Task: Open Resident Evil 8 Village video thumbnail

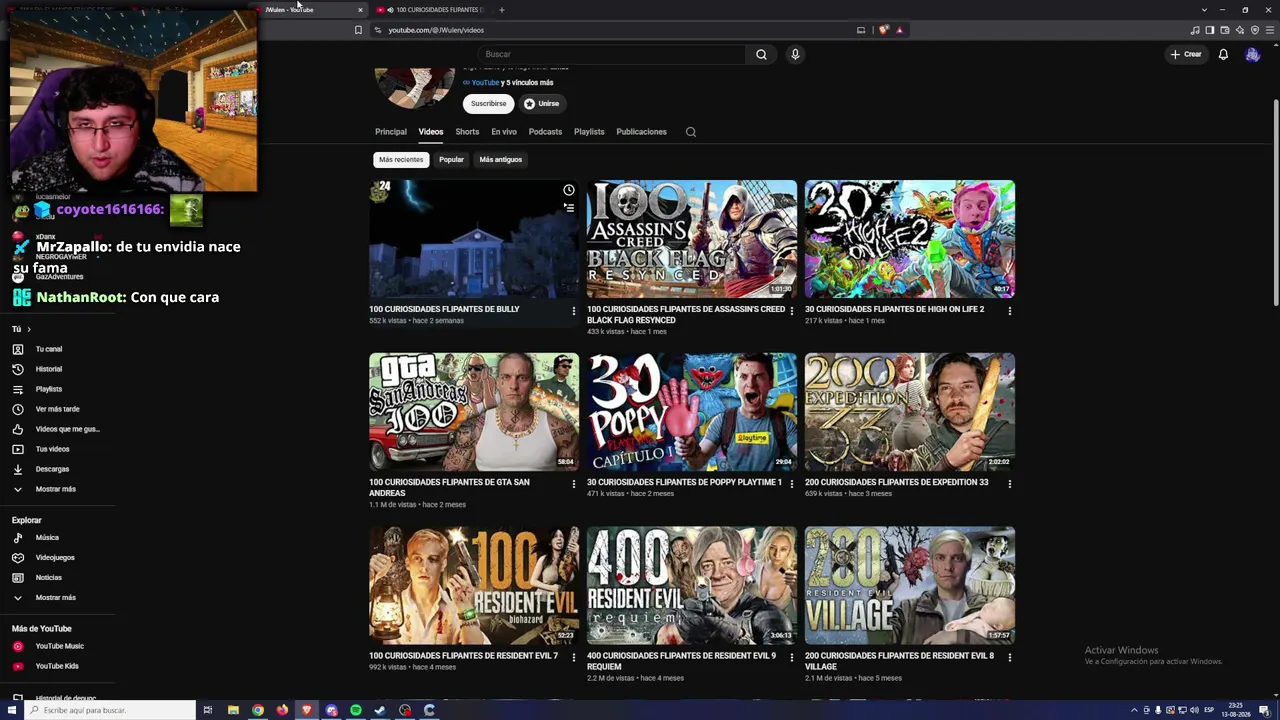Action: click(910, 585)
